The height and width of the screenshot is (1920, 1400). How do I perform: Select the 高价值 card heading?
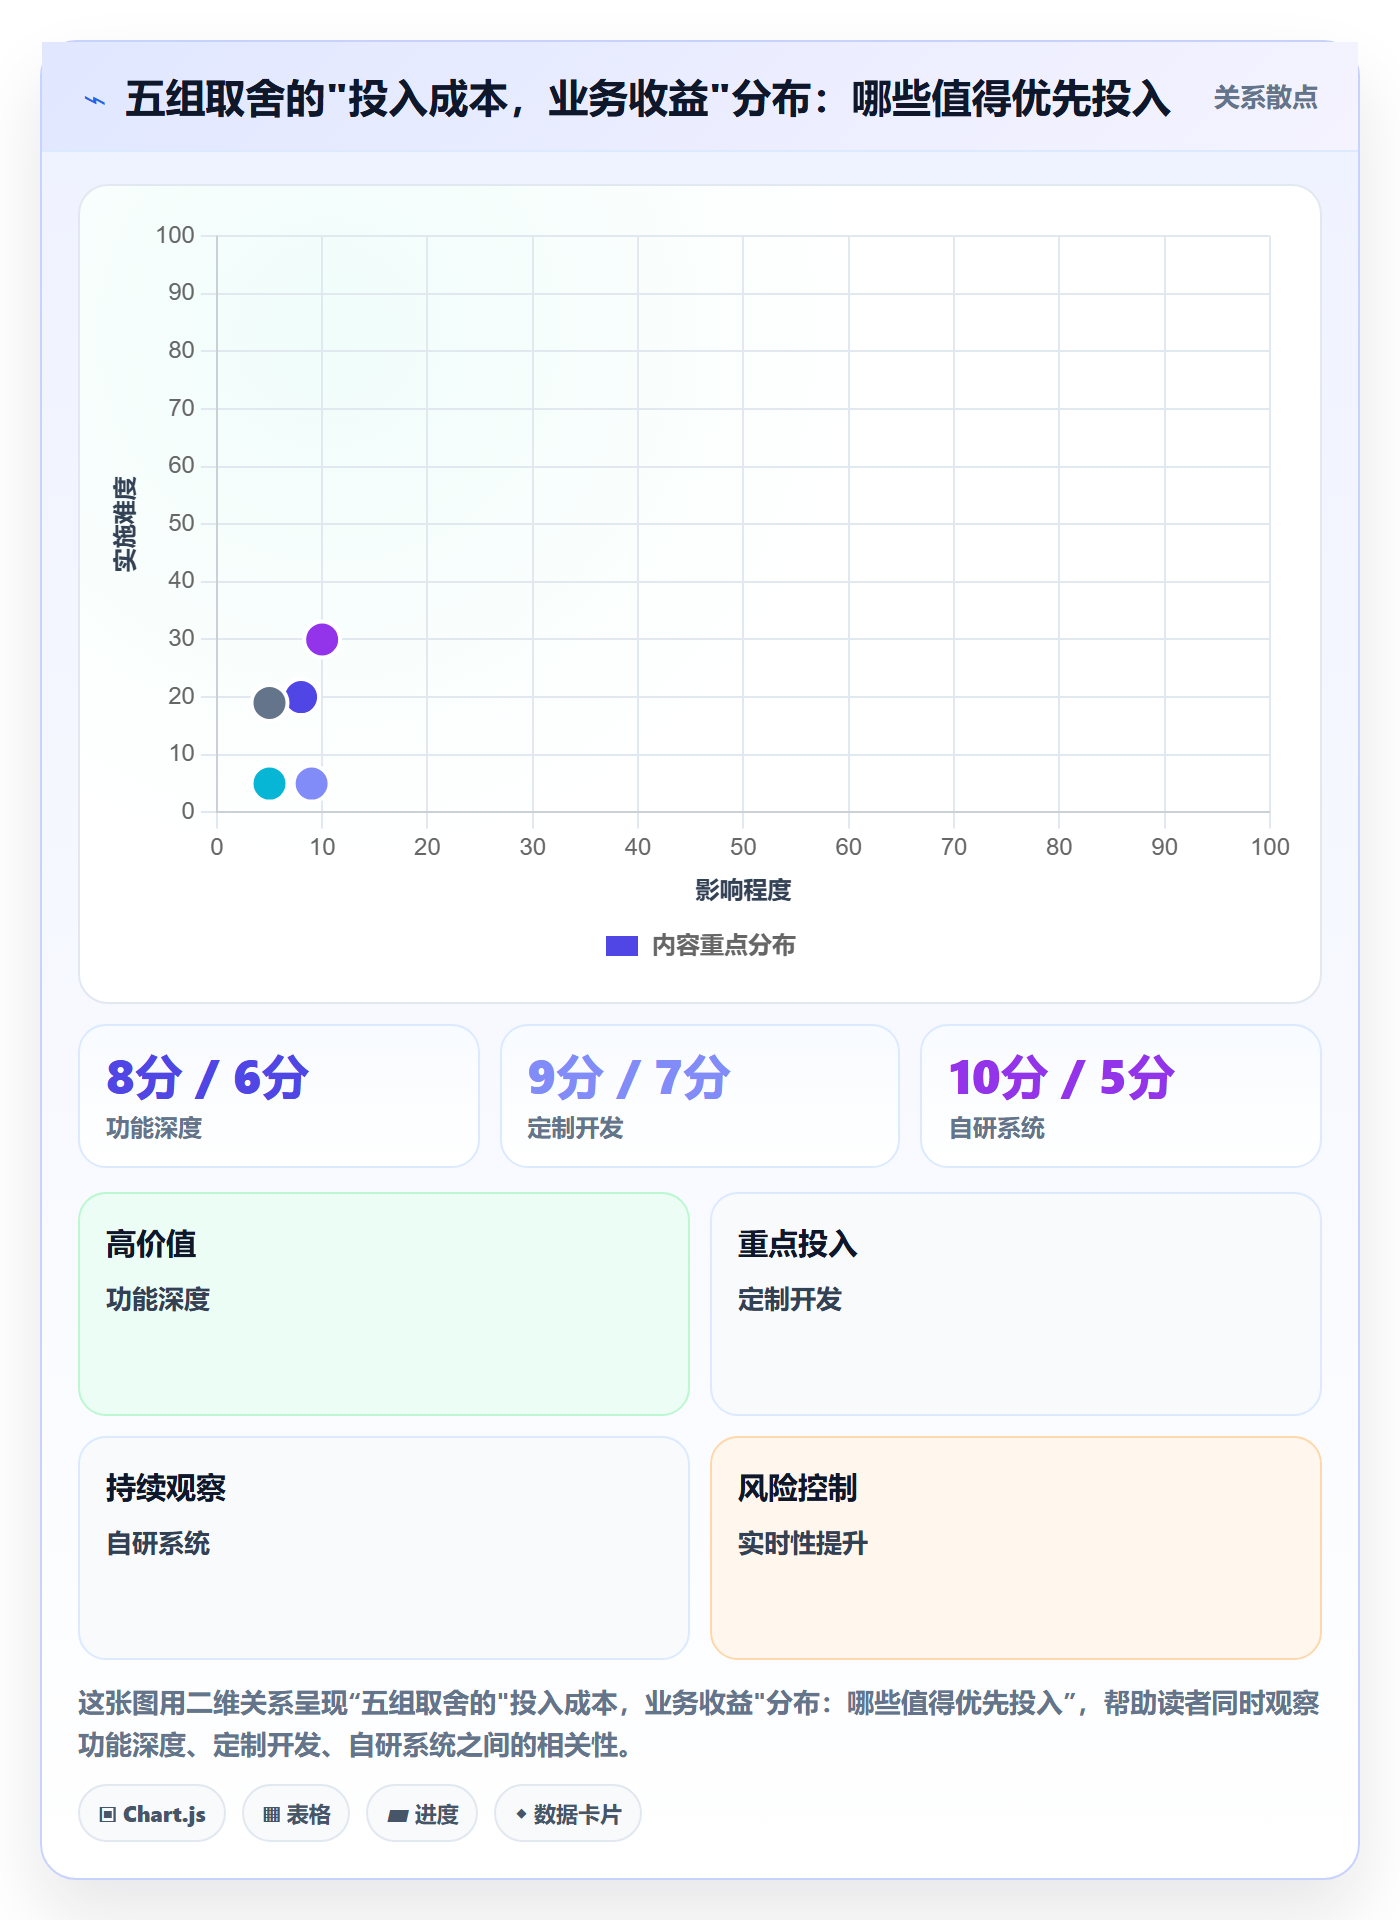click(151, 1244)
